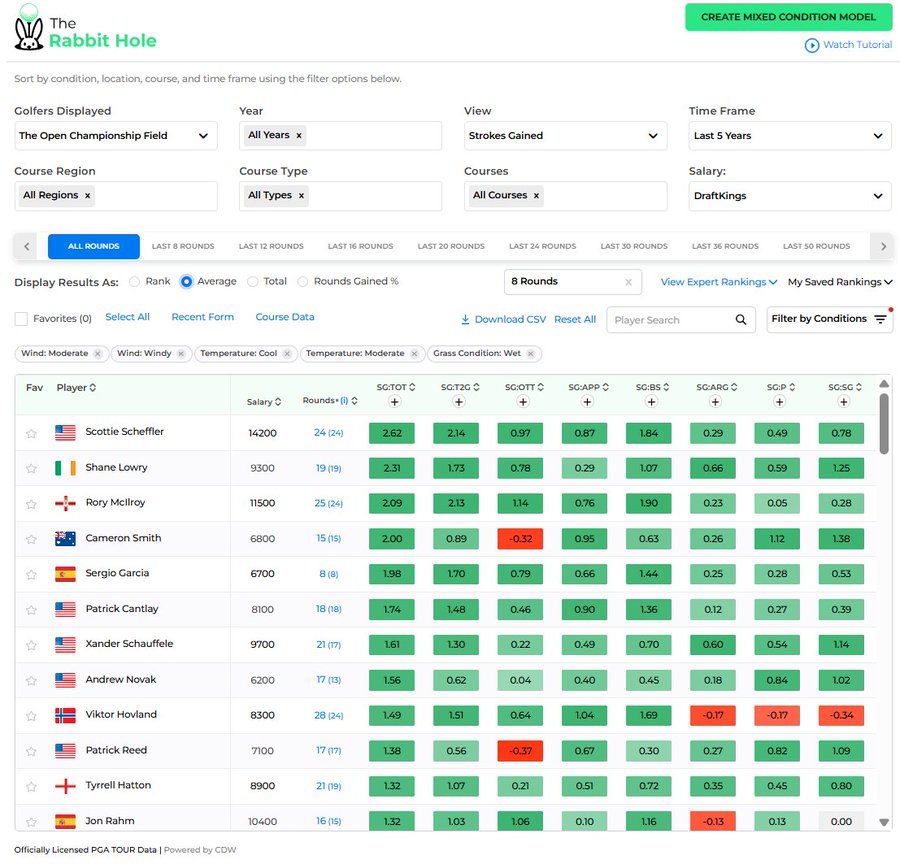Expand the SG:BS column plus icon
900x864 pixels.
[x=651, y=402]
